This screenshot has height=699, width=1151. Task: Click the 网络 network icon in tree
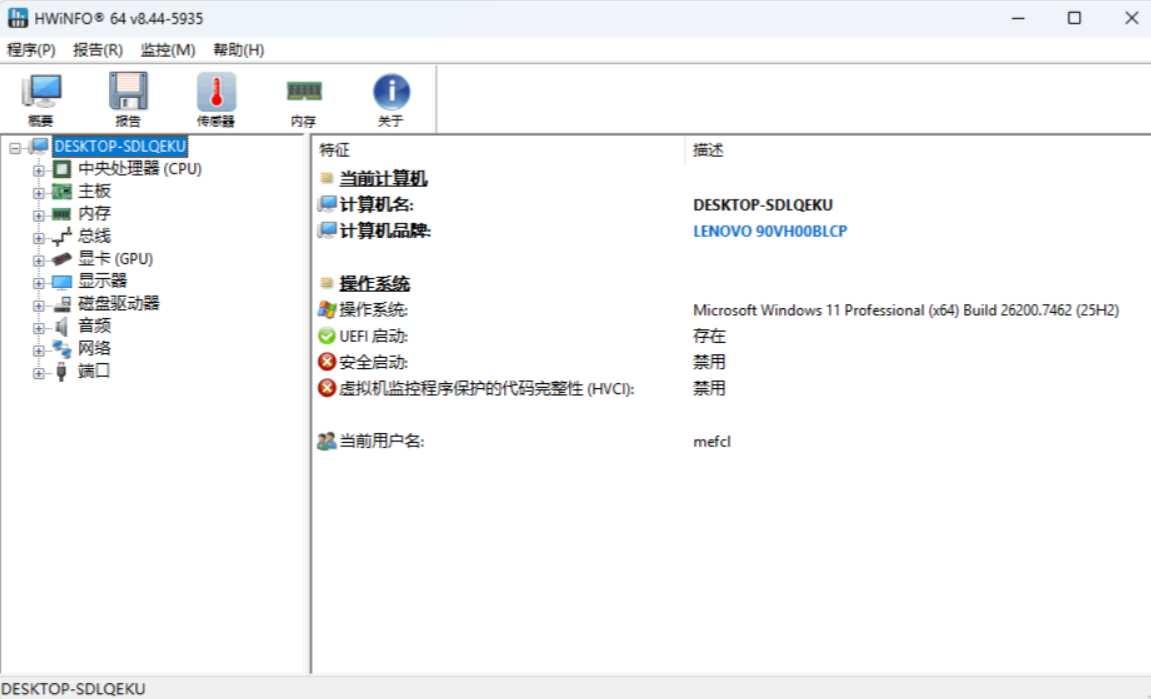pyautogui.click(x=62, y=350)
